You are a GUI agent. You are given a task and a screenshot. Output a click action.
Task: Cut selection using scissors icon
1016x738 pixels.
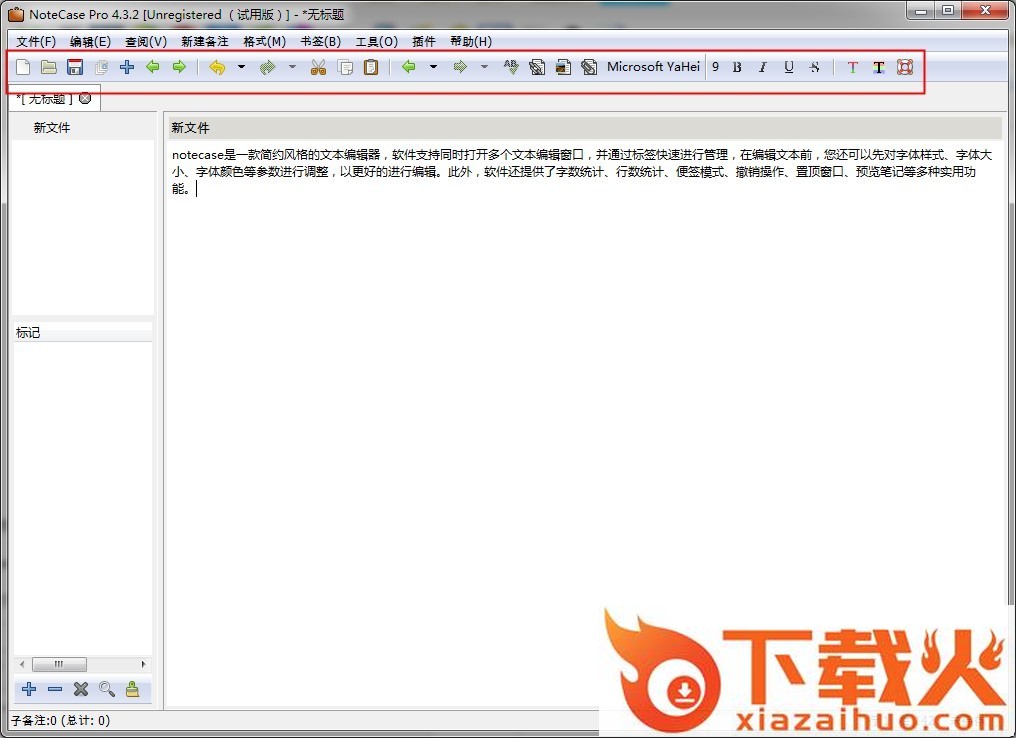318,67
